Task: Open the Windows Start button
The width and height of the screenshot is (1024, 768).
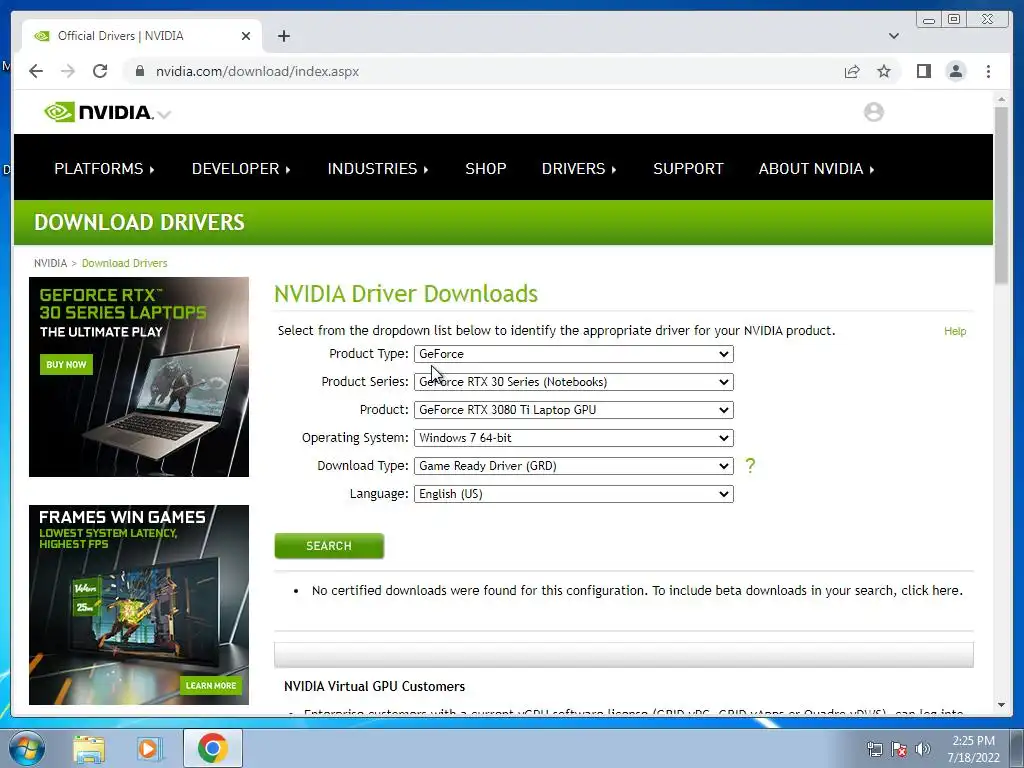Action: [x=26, y=748]
